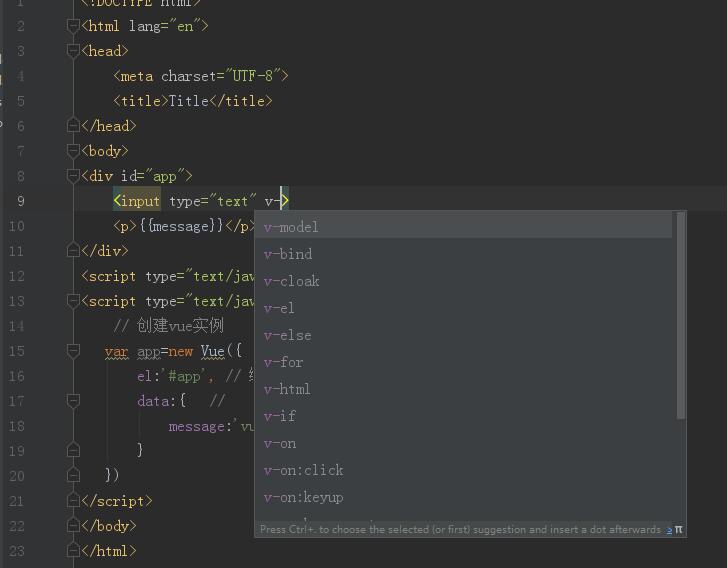Toggle fold marker at closing html tag
This screenshot has width=727, height=568.
73,551
